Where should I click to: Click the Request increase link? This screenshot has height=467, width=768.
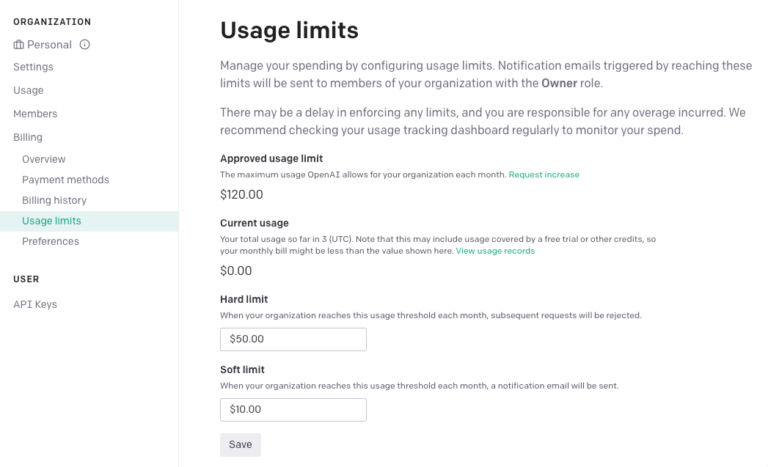point(544,175)
